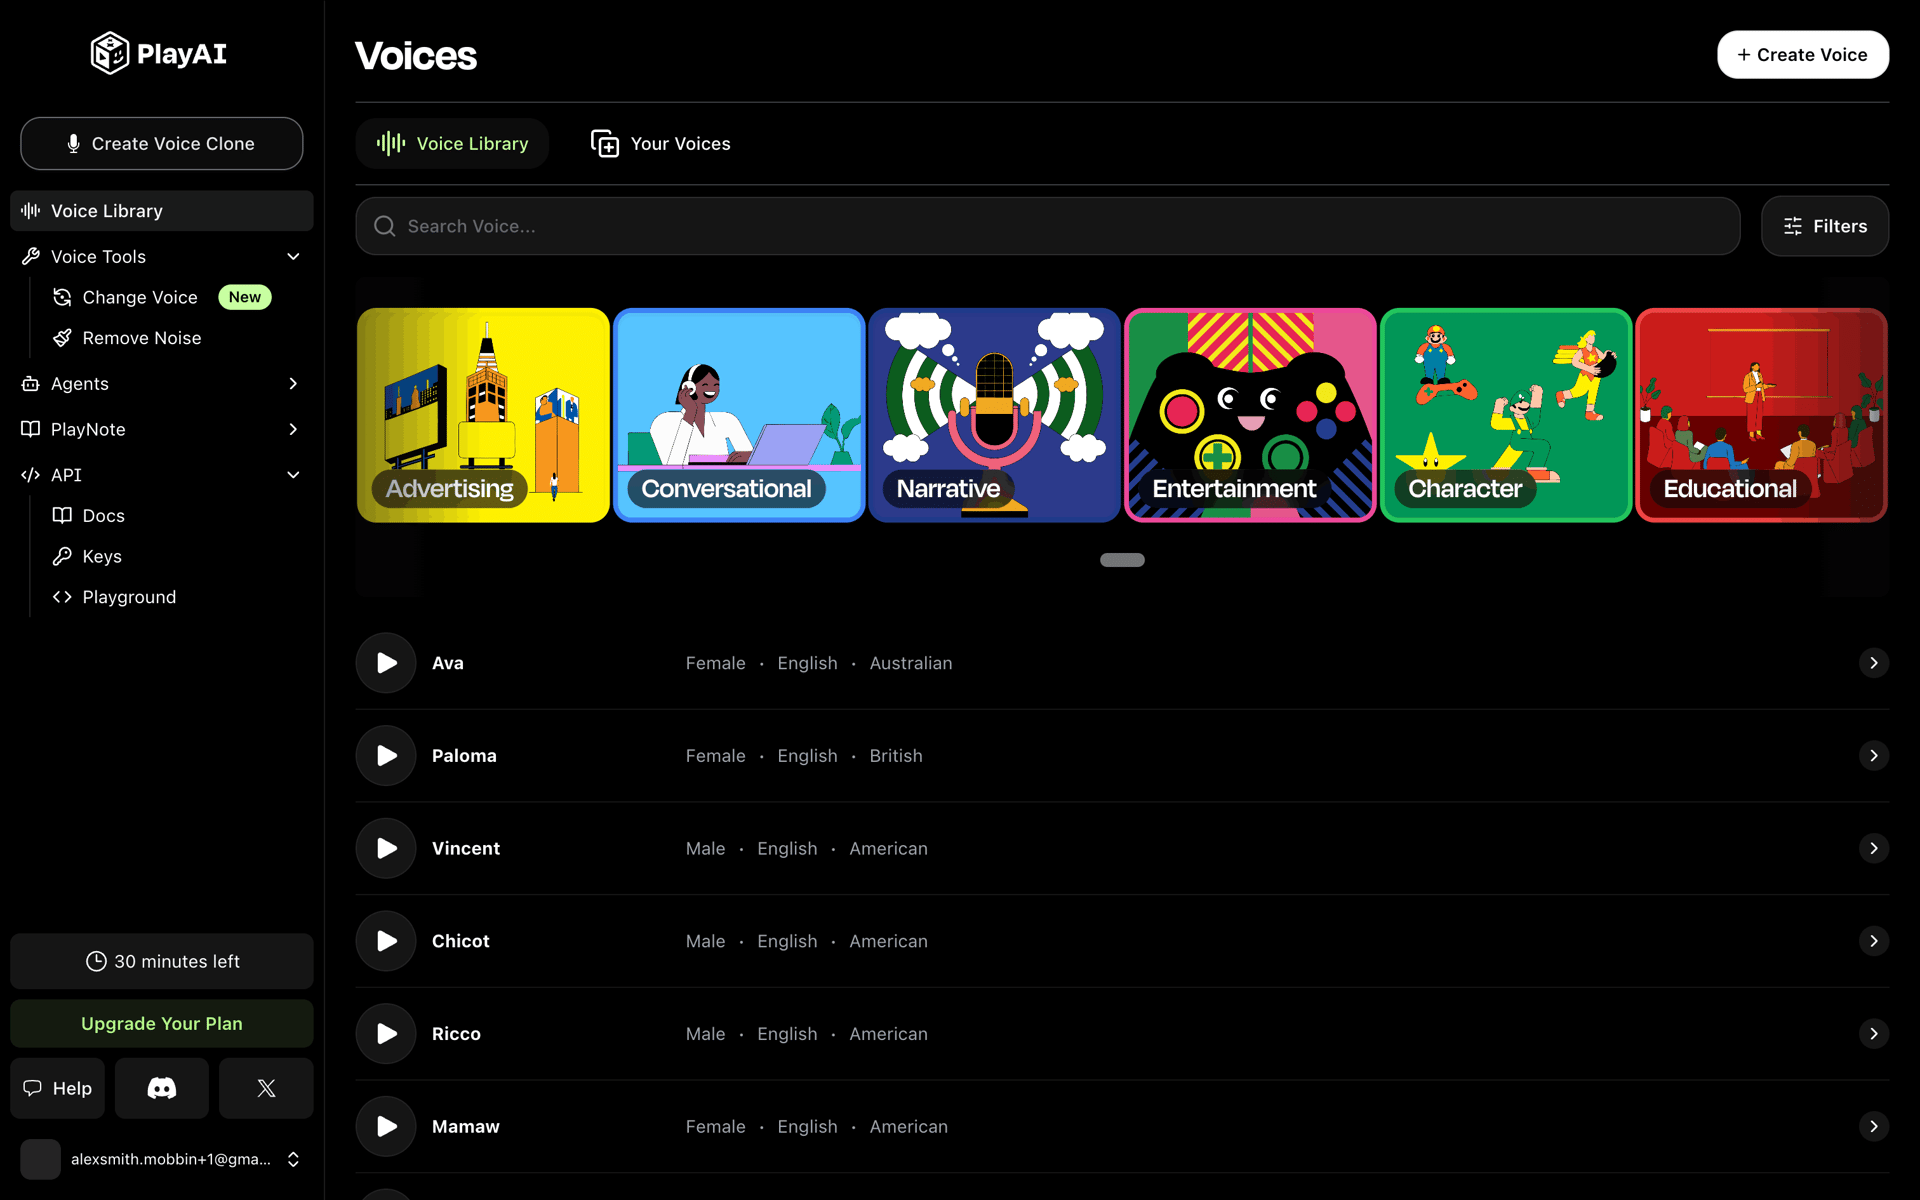The width and height of the screenshot is (1920, 1200).
Task: Focus the Search Voice field
Action: point(1047,226)
